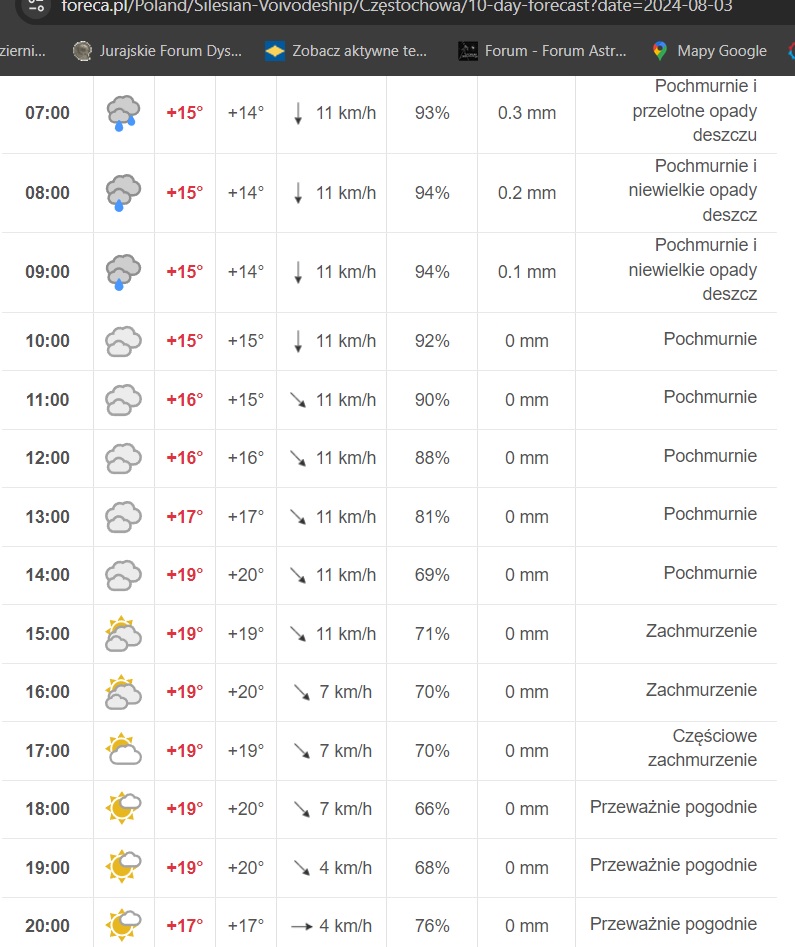Open the Zobacz aktywne te... bookmark
The height and width of the screenshot is (947, 795).
pos(346,50)
